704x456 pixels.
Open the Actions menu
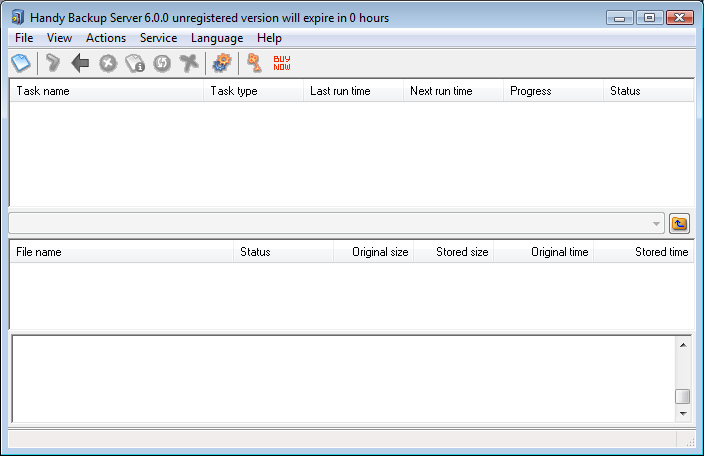(106, 38)
